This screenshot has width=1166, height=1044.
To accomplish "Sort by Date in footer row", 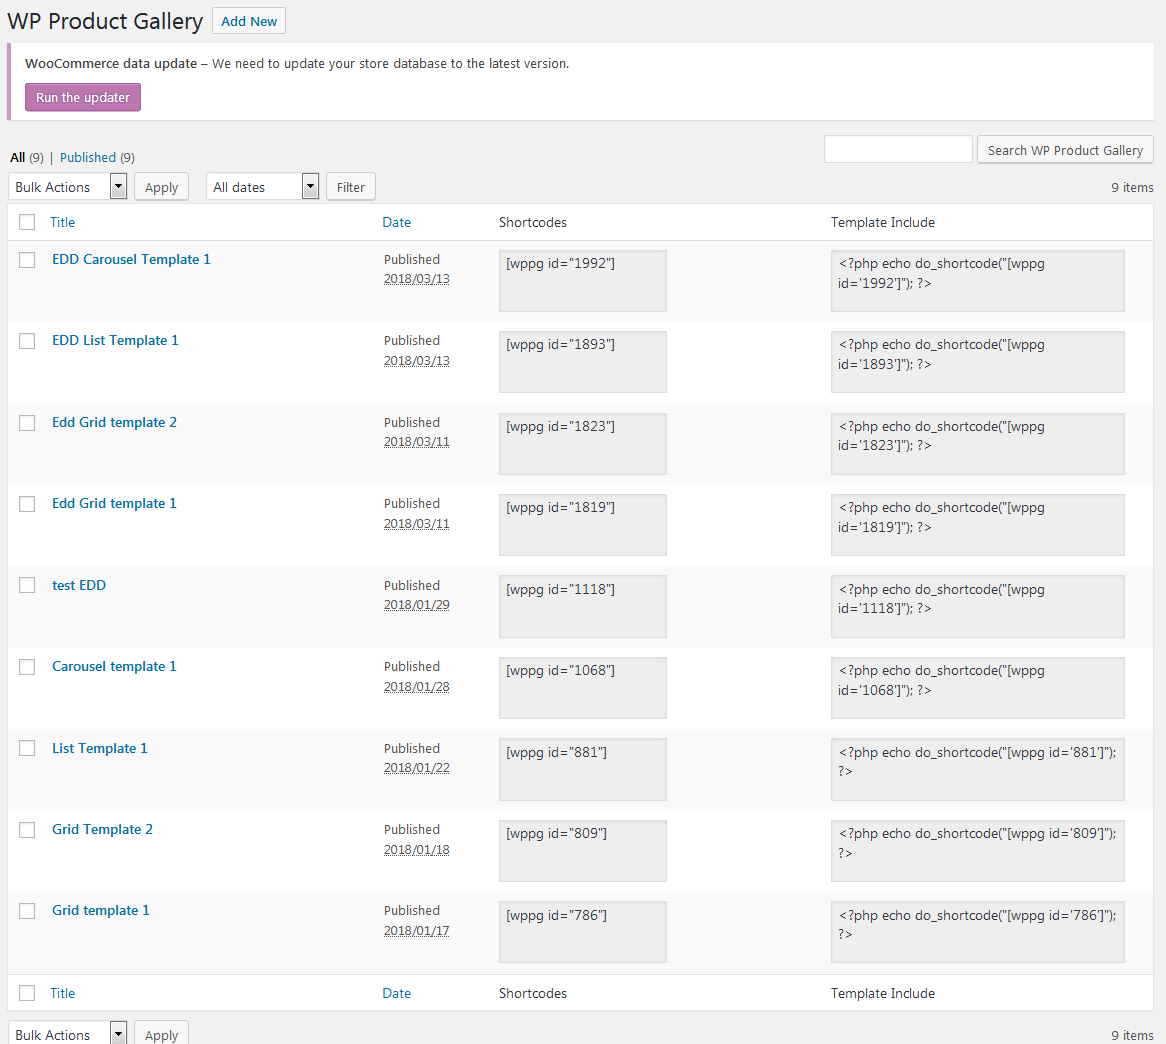I will 396,993.
